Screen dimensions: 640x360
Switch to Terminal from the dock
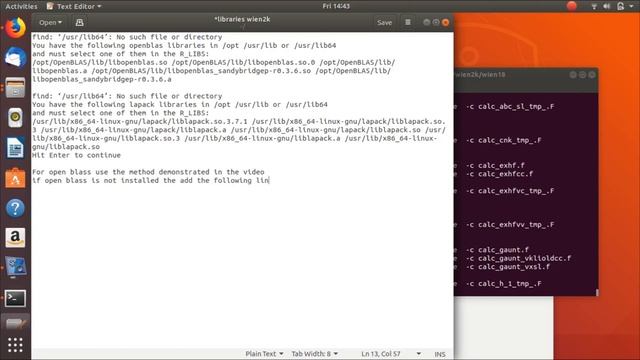(15, 298)
